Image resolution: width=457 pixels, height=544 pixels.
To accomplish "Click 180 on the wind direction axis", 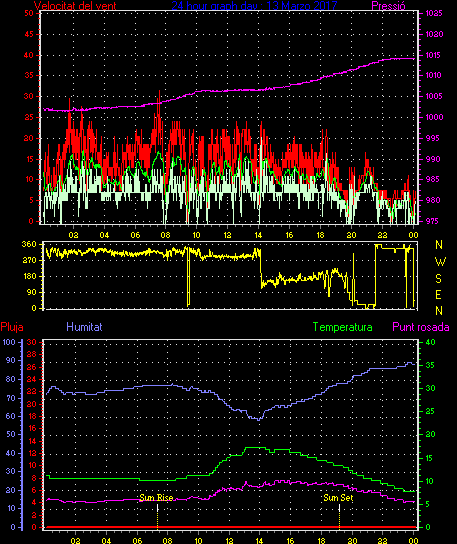I will (29, 277).
